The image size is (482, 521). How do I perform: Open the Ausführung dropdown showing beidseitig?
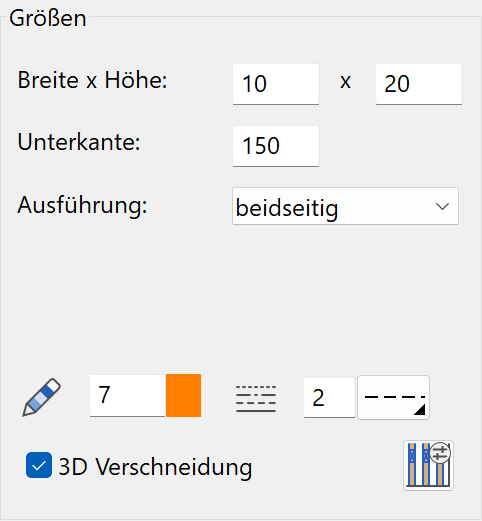point(345,206)
